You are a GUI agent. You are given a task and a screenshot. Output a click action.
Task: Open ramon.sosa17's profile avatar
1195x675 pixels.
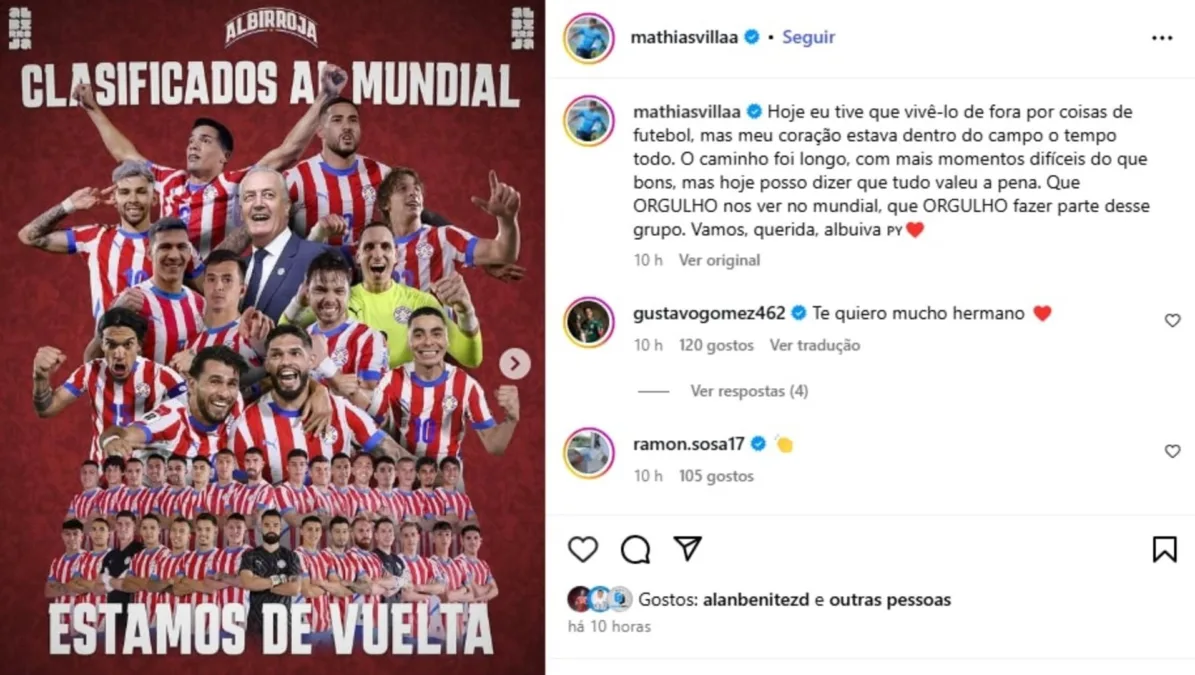(589, 452)
